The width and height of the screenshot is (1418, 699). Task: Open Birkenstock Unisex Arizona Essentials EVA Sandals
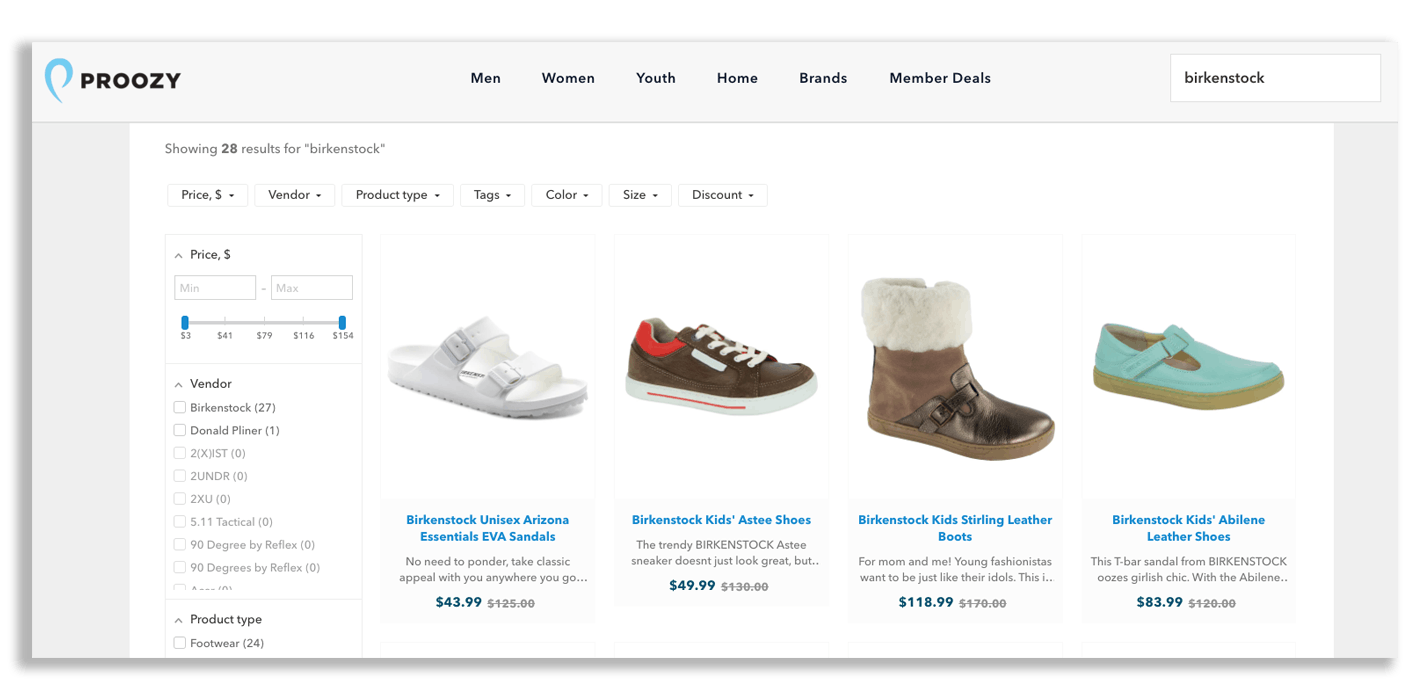(487, 527)
